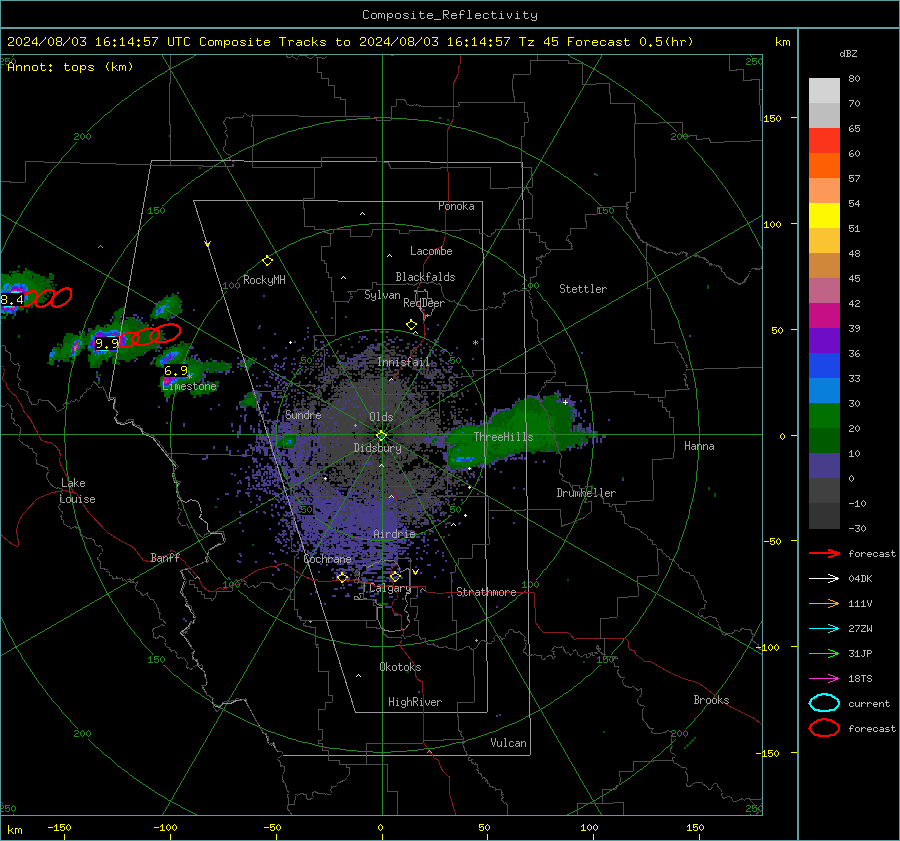Click the orange 111V arrow in legend

tap(824, 603)
